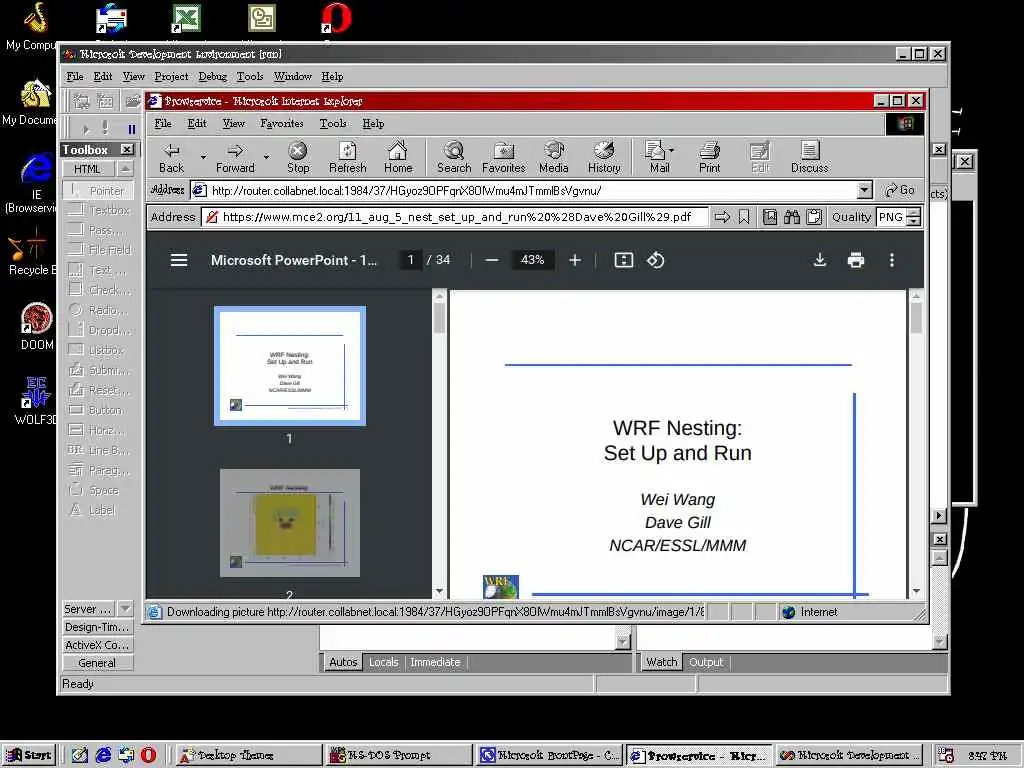This screenshot has width=1024, height=768.
Task: Zoom out the PDF with minus icon
Action: click(x=492, y=261)
